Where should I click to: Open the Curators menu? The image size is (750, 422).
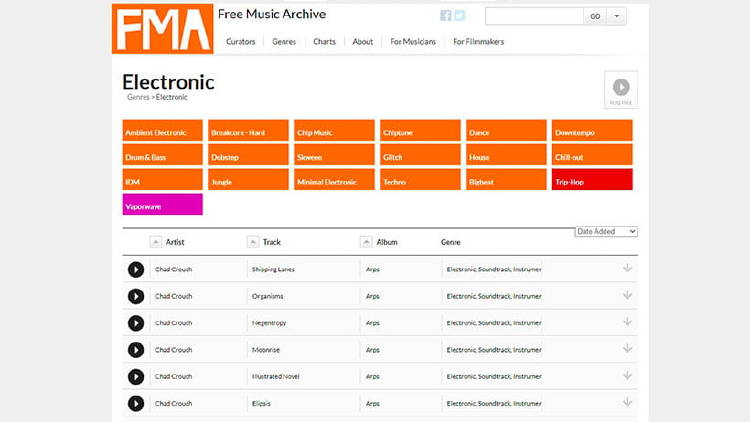pos(241,42)
